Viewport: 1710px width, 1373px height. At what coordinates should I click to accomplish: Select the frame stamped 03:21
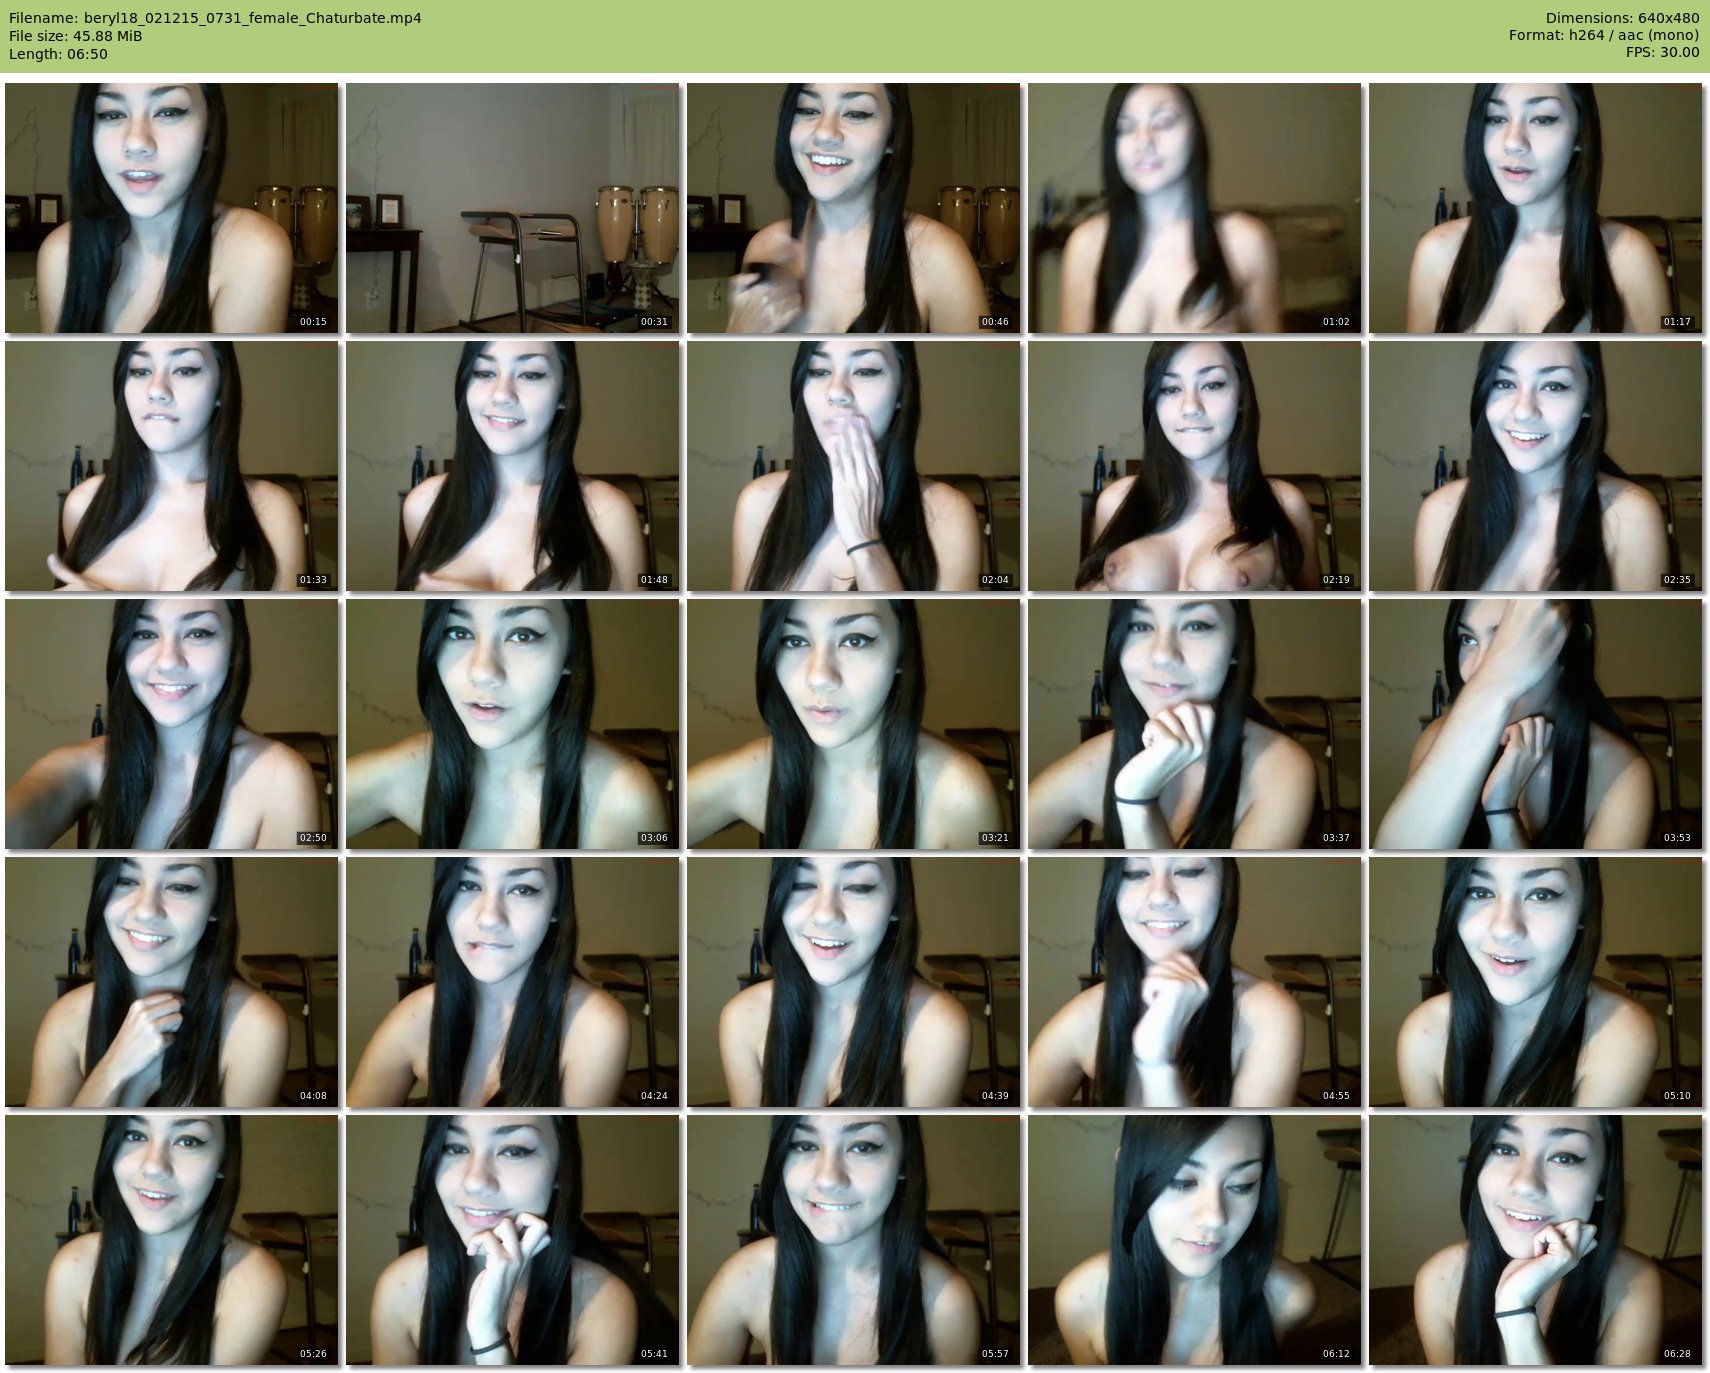tap(853, 724)
